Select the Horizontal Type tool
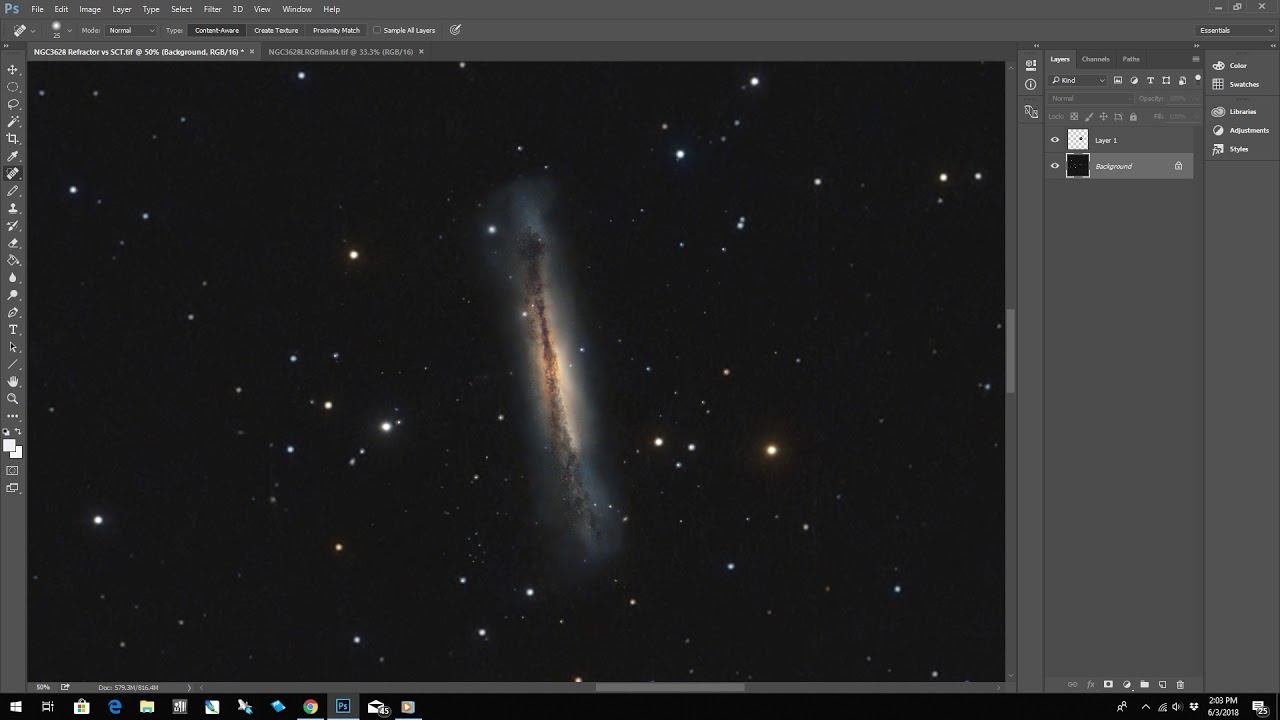This screenshot has height=720, width=1280. point(13,329)
